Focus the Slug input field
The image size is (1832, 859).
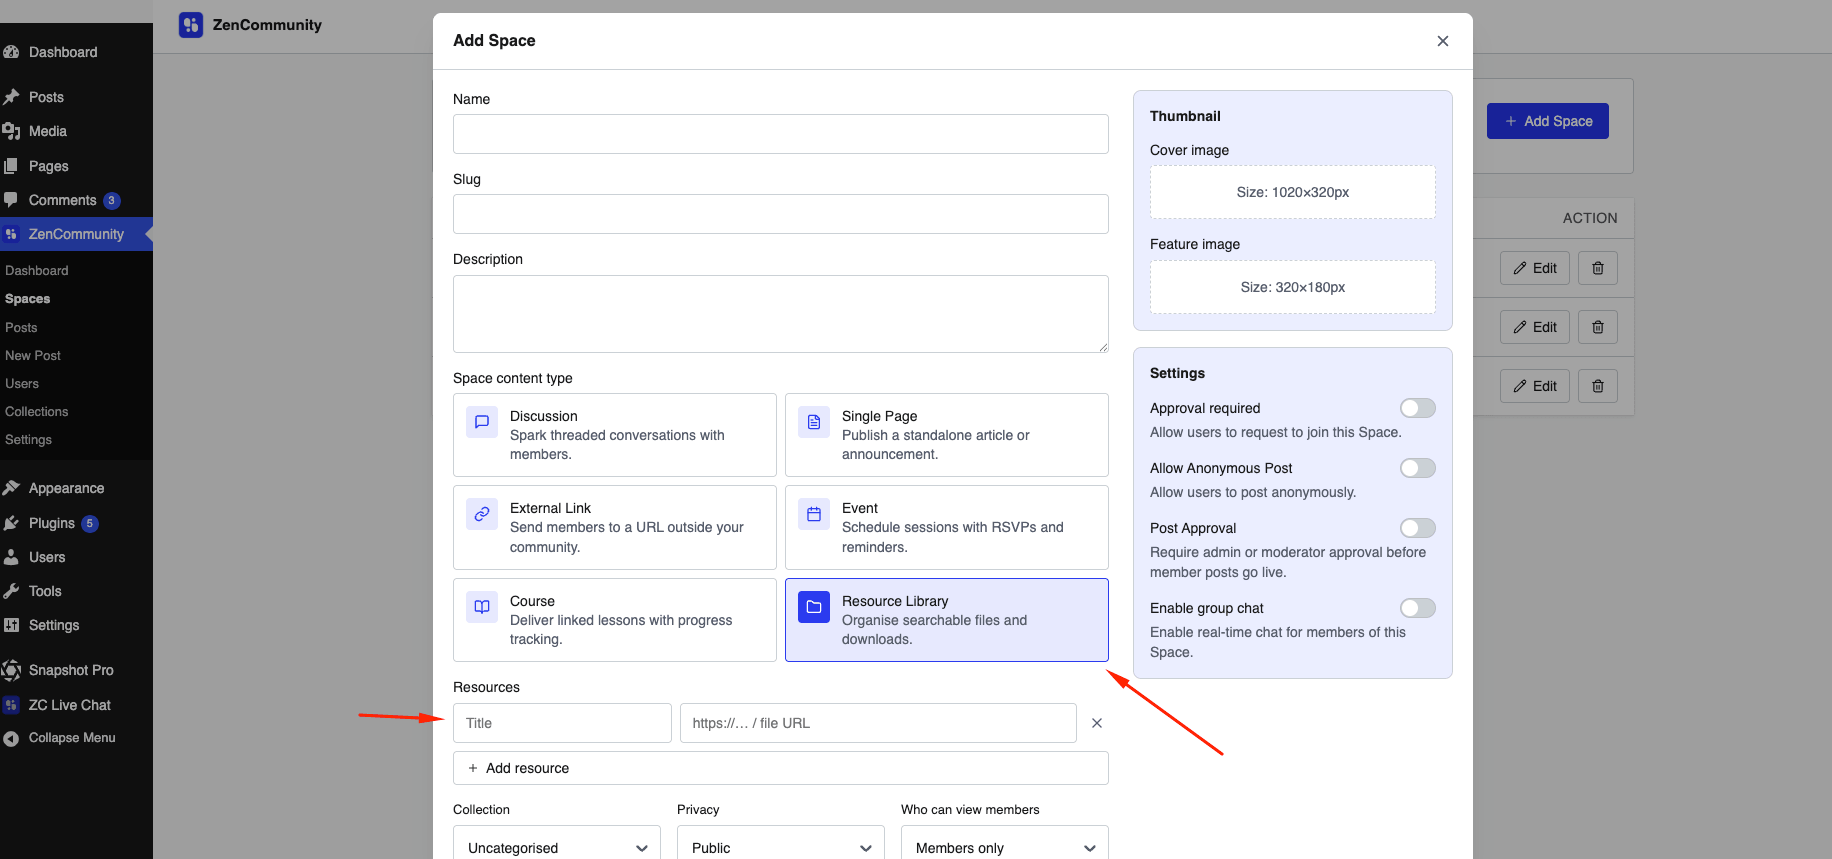click(781, 214)
